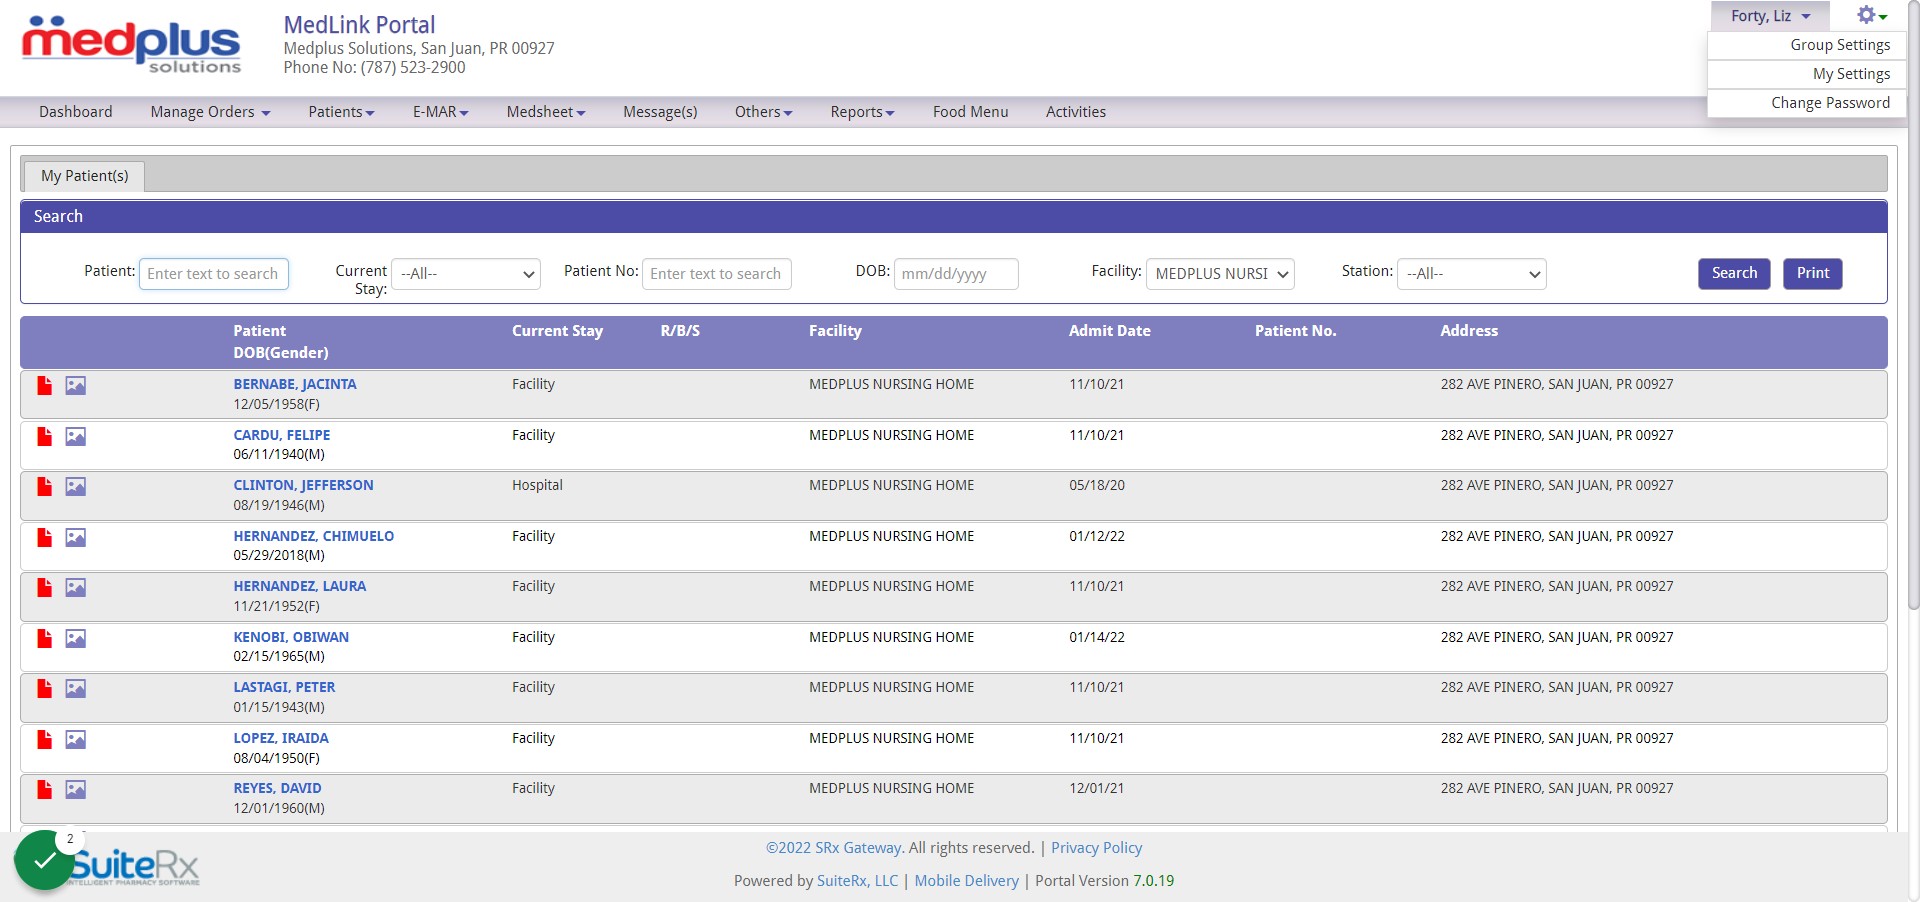Expand the E-MAR menu
Image resolution: width=1920 pixels, height=902 pixels.
point(440,112)
